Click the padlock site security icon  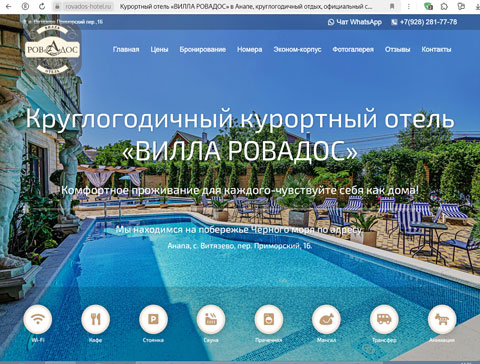coord(57,6)
